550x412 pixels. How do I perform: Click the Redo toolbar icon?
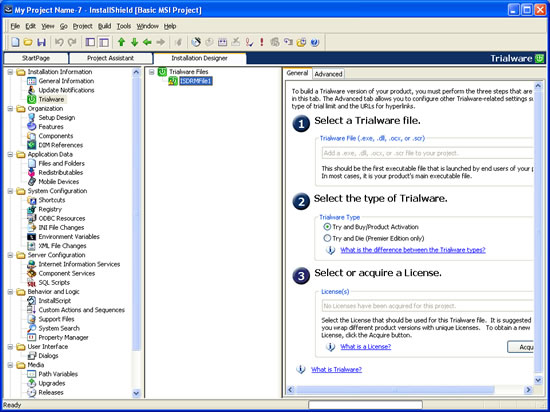[72, 42]
